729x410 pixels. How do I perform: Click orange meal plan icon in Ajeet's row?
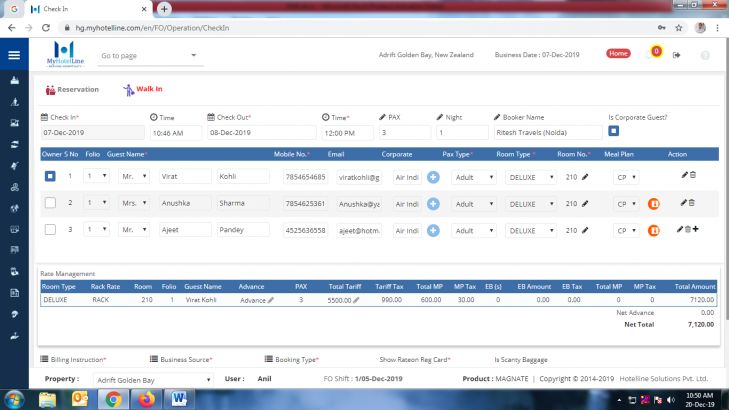653,230
